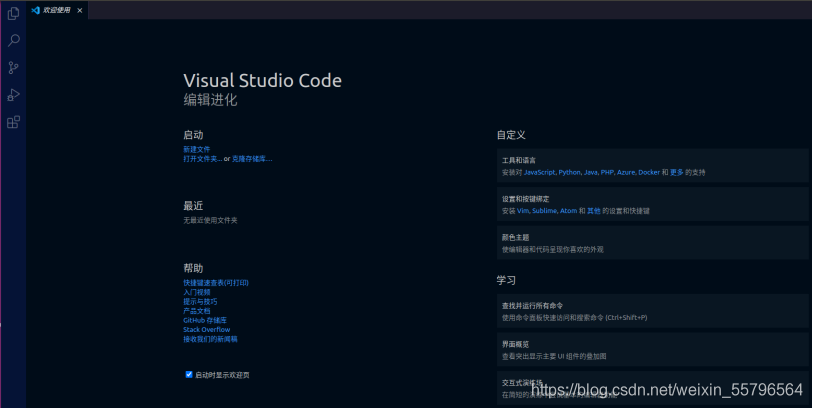Click 更多 languages link
Image resolution: width=813 pixels, height=409 pixels.
677,172
